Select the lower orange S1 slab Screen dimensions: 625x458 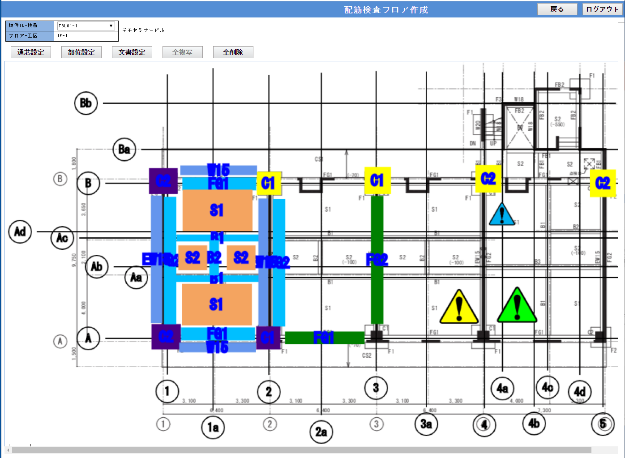(215, 303)
